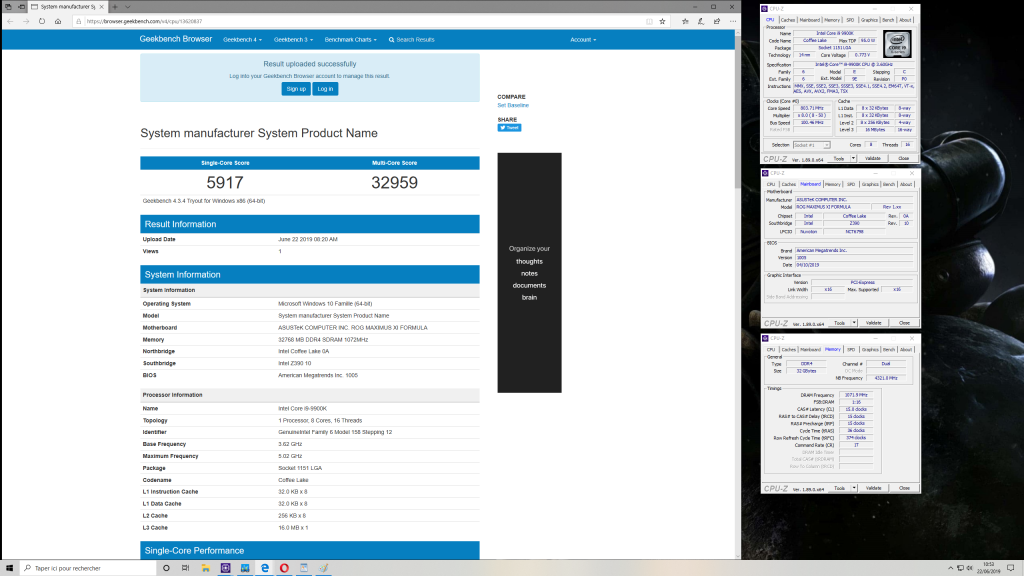The image size is (1024, 576).
Task: Click the dark advertisement banner
Action: [529, 273]
